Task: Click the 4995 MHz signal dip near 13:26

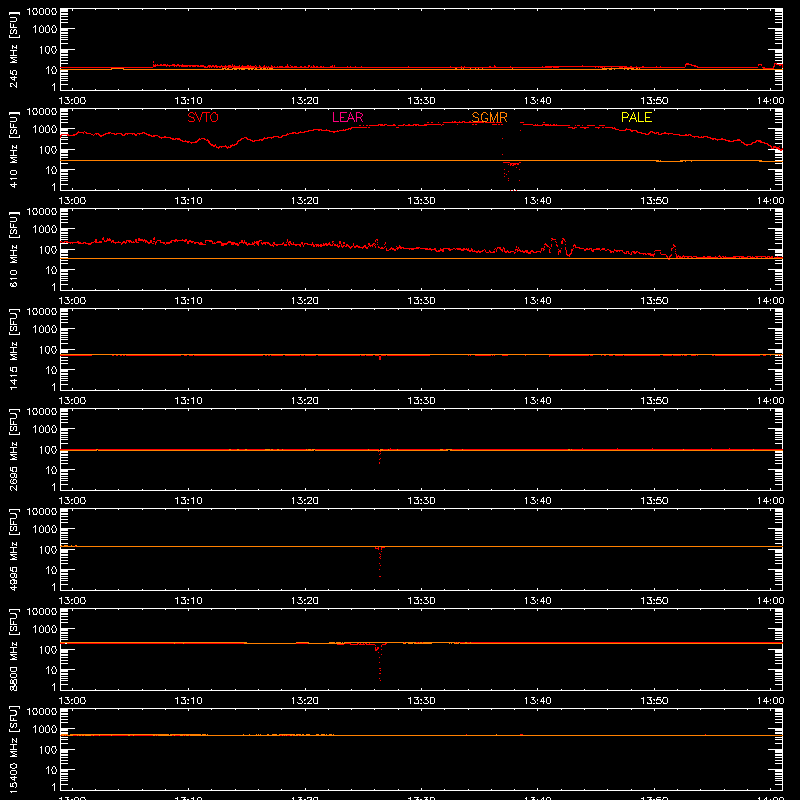Action: [380, 561]
